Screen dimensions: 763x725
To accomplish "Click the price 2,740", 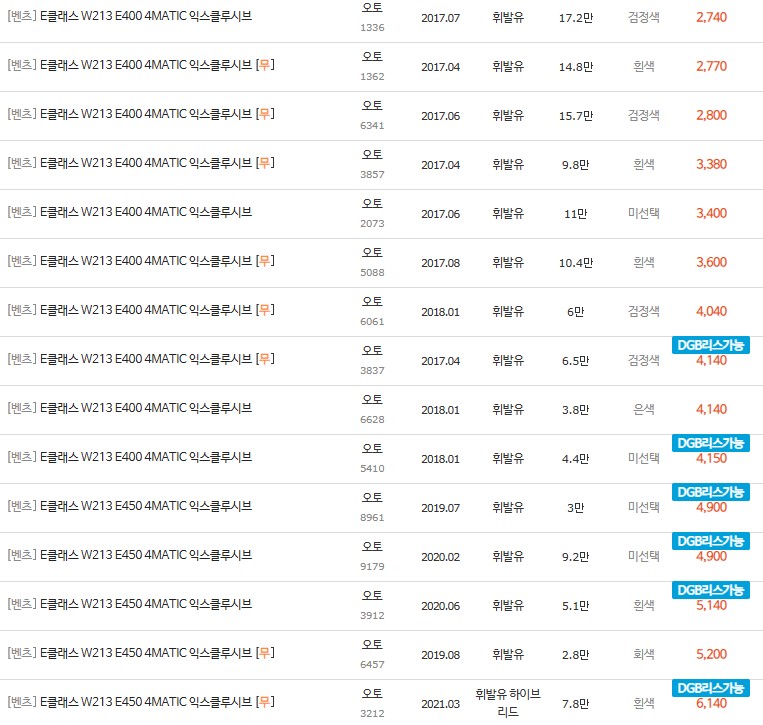I will 711,18.
